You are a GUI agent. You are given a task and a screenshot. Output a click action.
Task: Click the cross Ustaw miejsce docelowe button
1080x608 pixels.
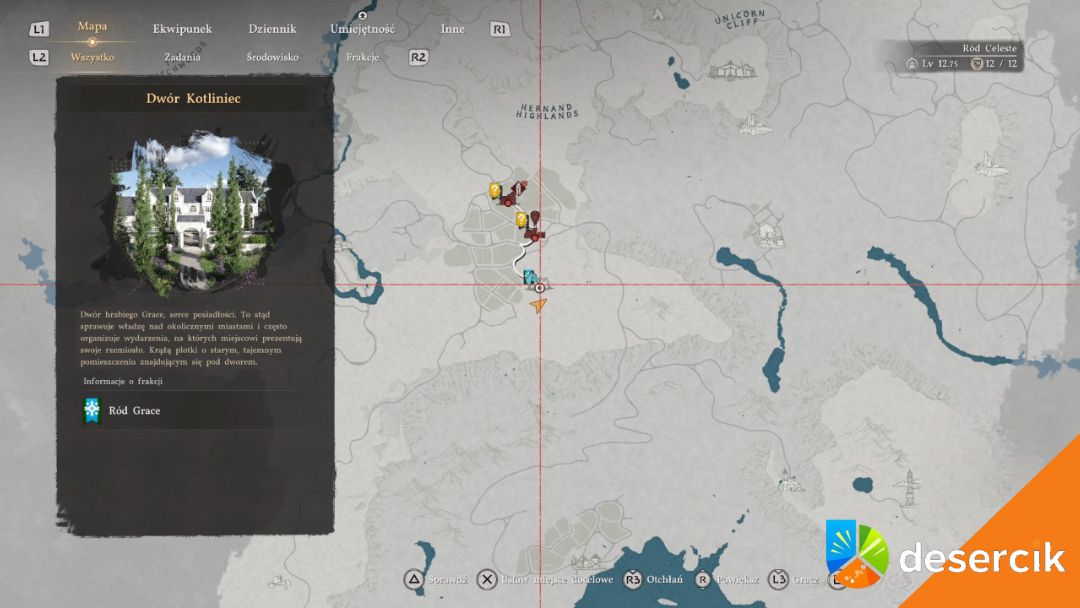tap(487, 579)
